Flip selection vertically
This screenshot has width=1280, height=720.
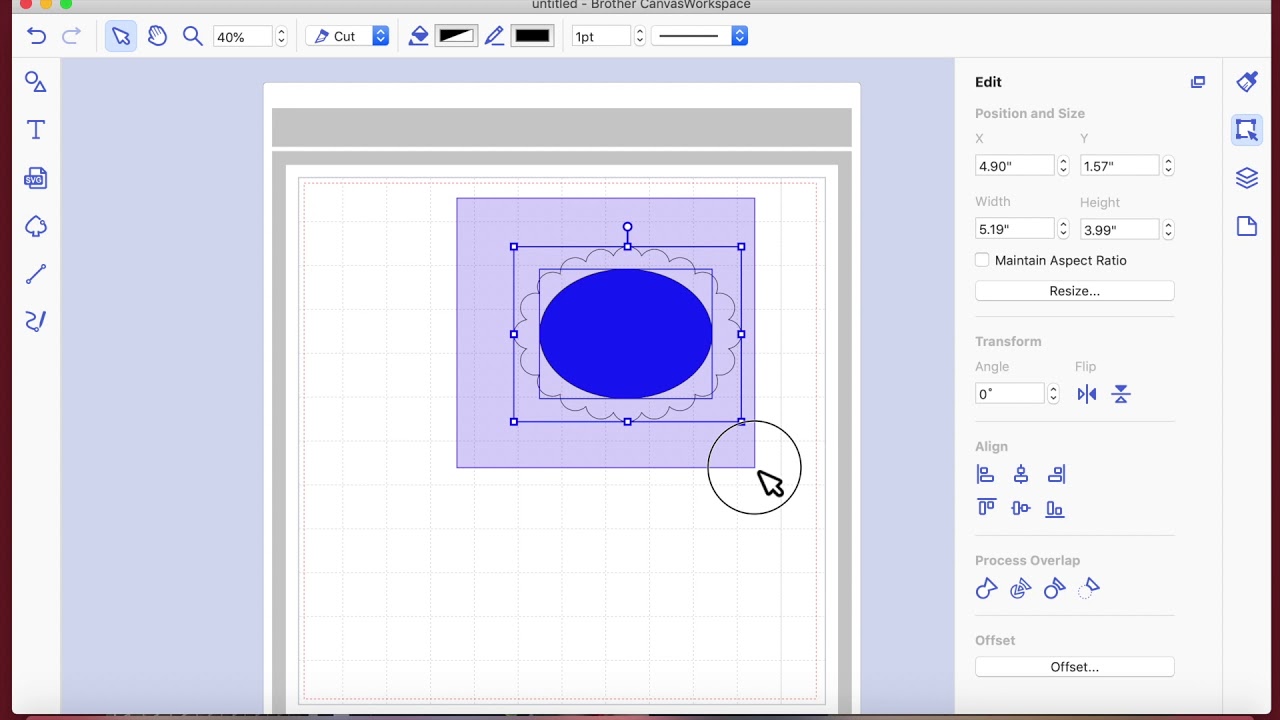coord(1121,394)
